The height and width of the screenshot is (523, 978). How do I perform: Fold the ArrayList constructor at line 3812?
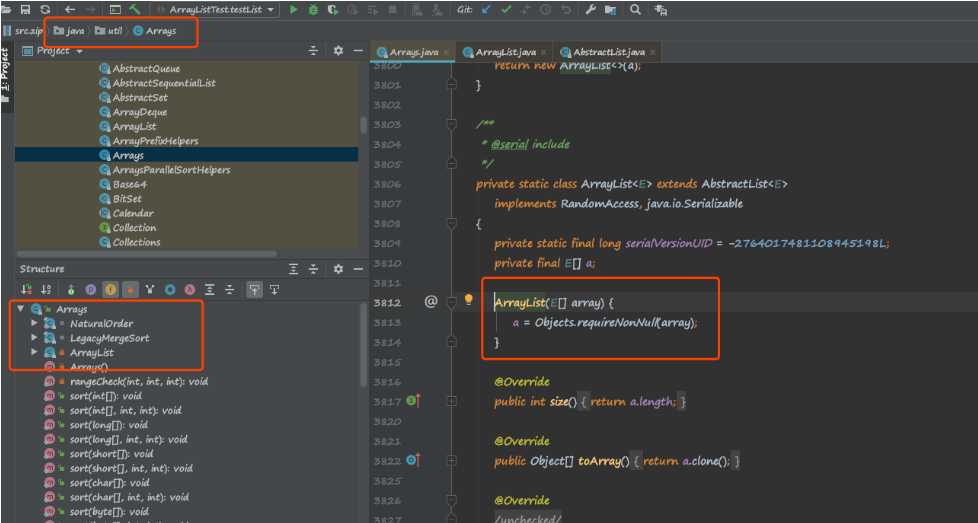[452, 302]
